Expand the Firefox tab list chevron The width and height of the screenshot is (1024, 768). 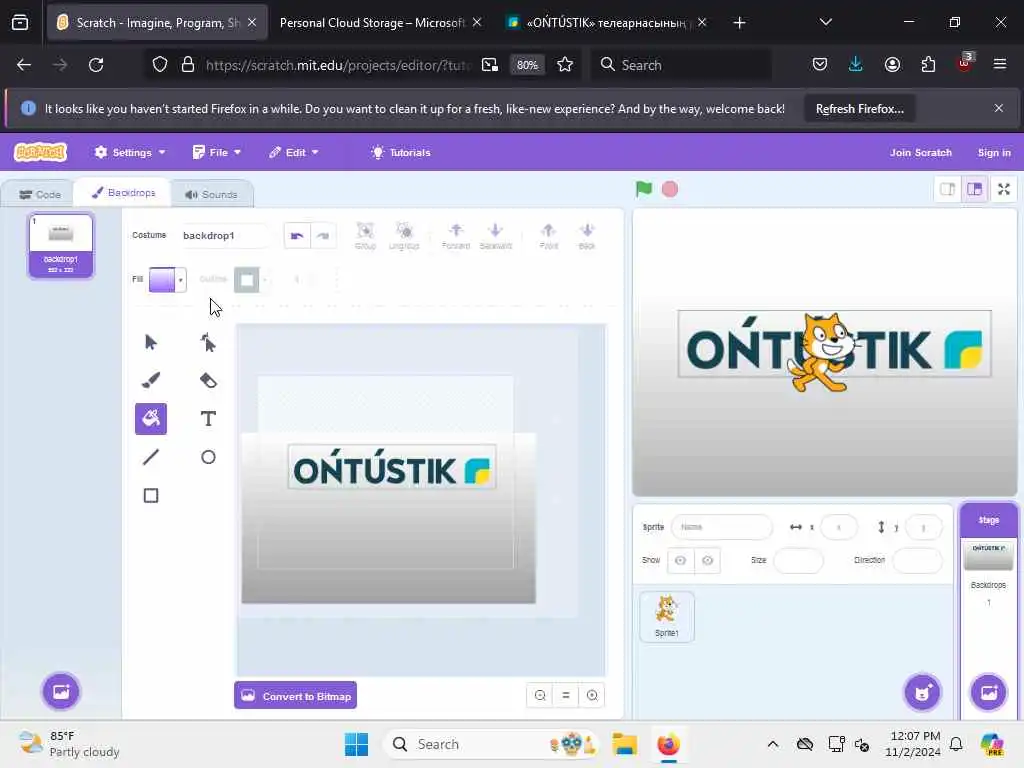click(825, 22)
